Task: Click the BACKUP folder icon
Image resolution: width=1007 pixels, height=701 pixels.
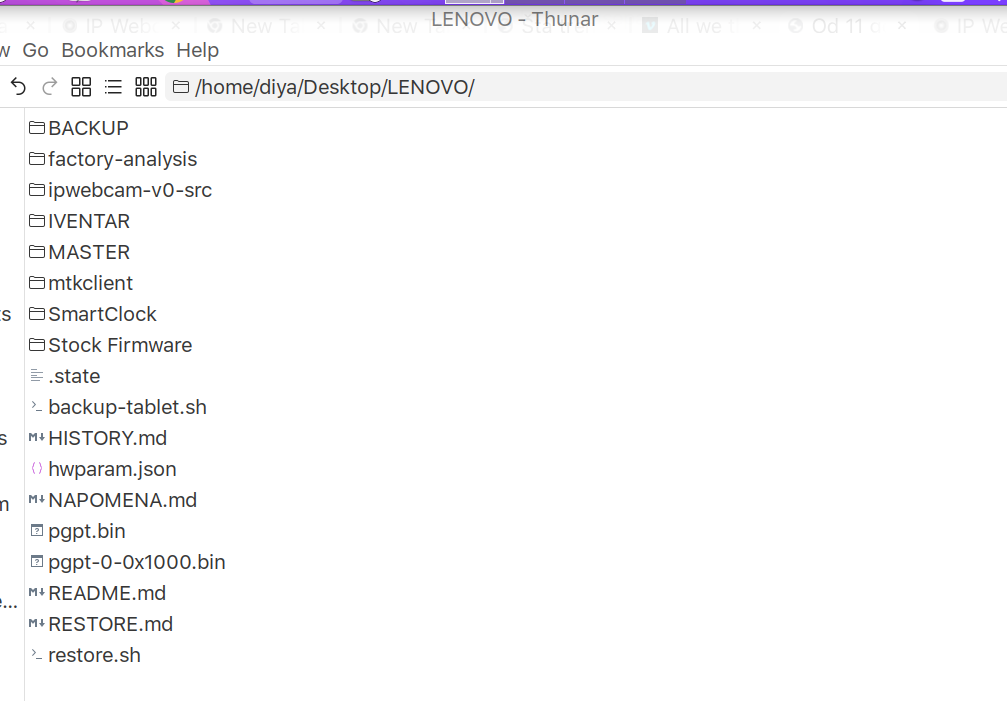Action: point(37,128)
